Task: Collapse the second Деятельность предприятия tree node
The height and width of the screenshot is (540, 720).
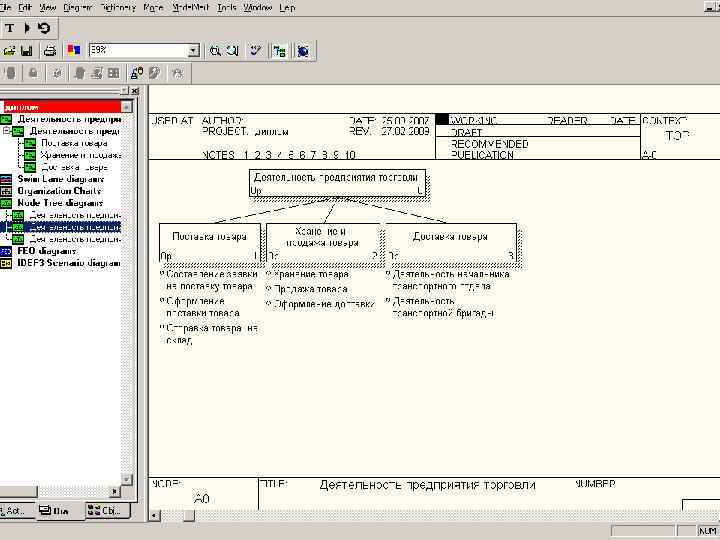Action: (x=7, y=131)
